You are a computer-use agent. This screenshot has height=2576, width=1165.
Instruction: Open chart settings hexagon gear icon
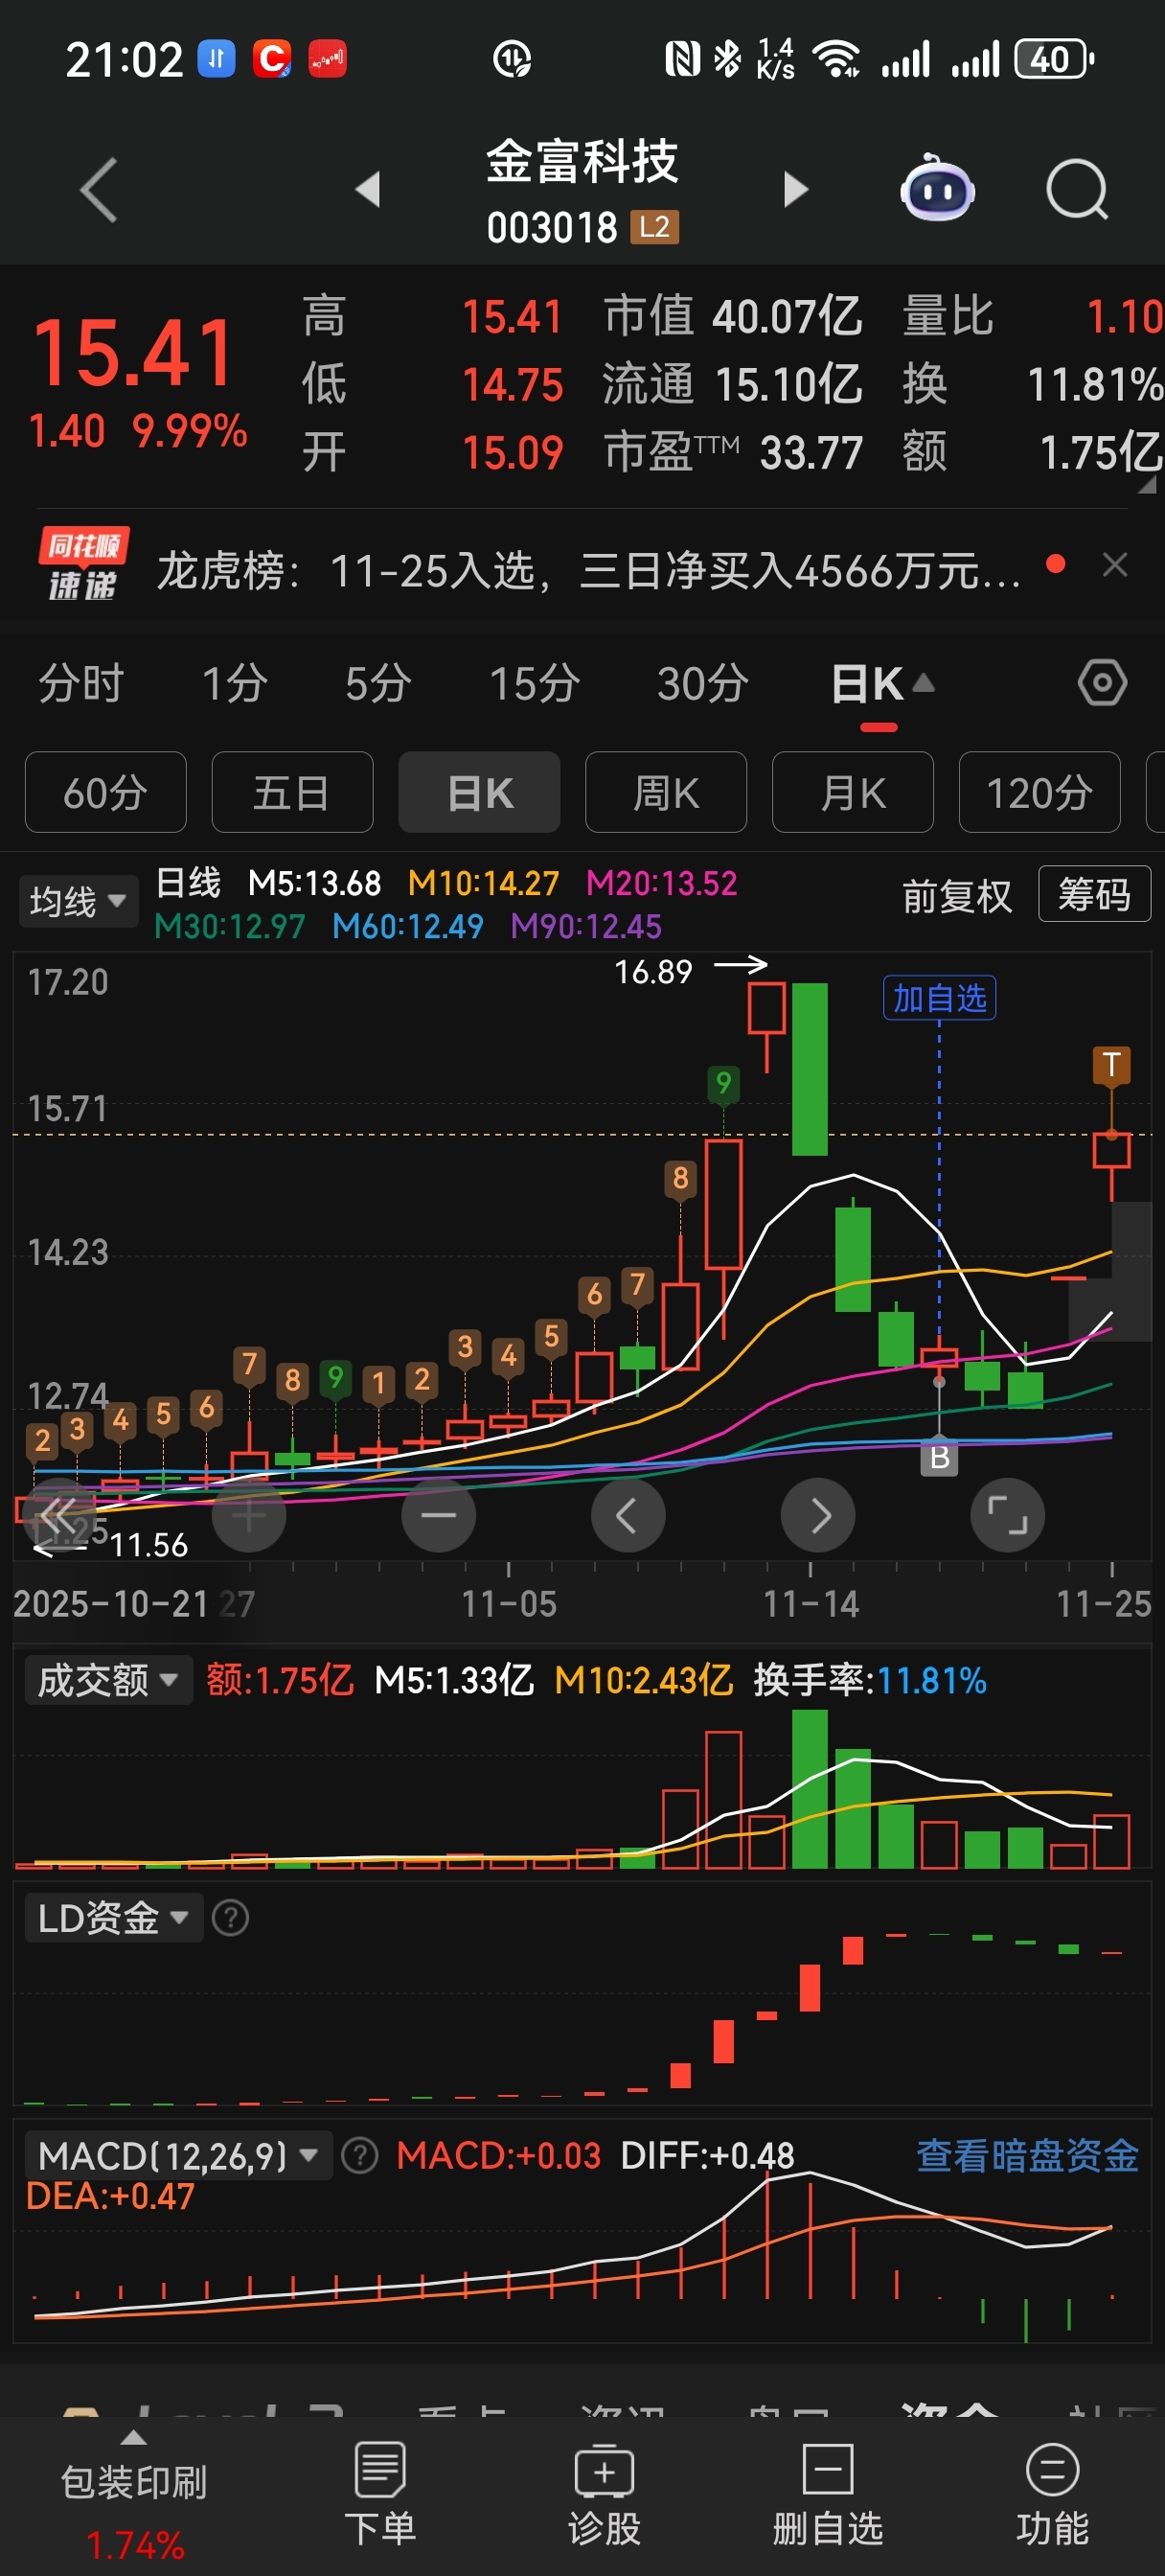click(1102, 684)
